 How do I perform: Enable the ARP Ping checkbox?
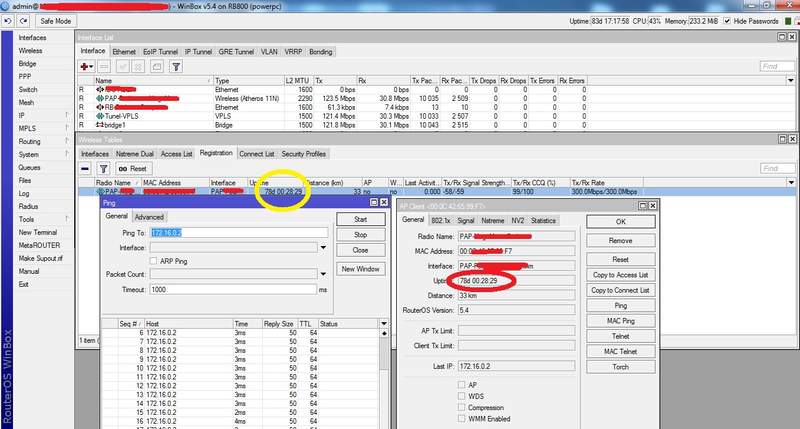[x=153, y=261]
